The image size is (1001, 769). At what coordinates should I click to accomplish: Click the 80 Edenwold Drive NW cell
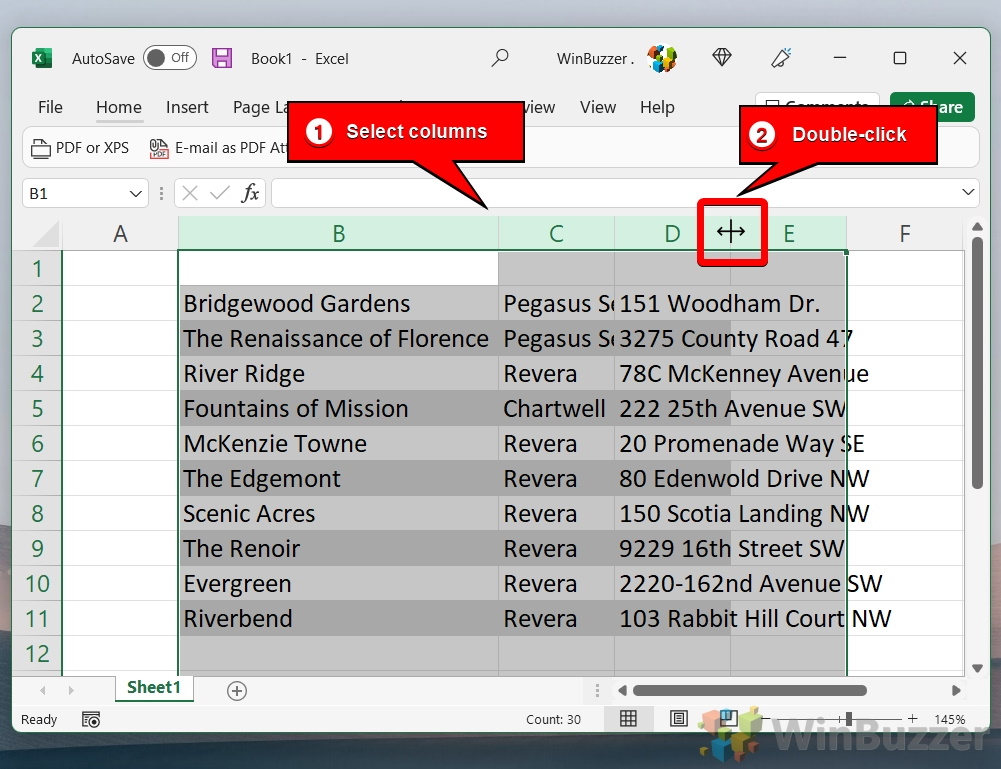click(672, 479)
